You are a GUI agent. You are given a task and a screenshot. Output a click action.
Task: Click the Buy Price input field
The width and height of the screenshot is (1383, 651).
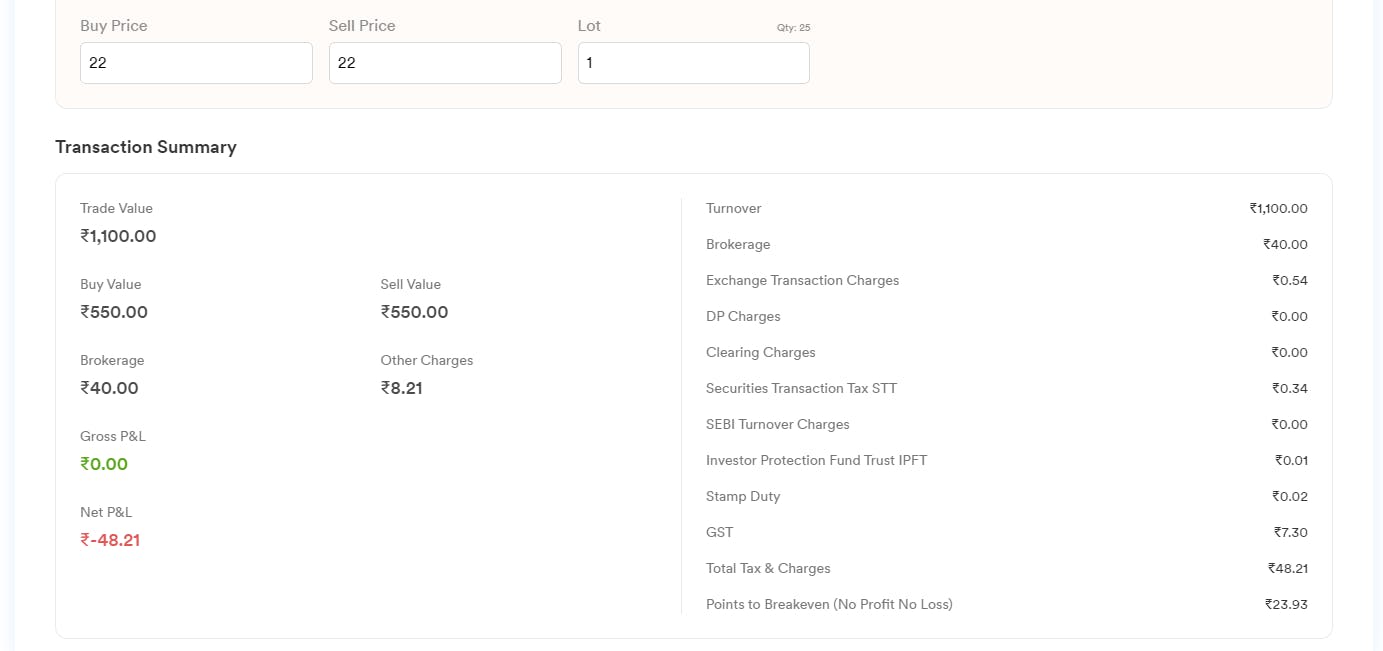pyautogui.click(x=196, y=63)
